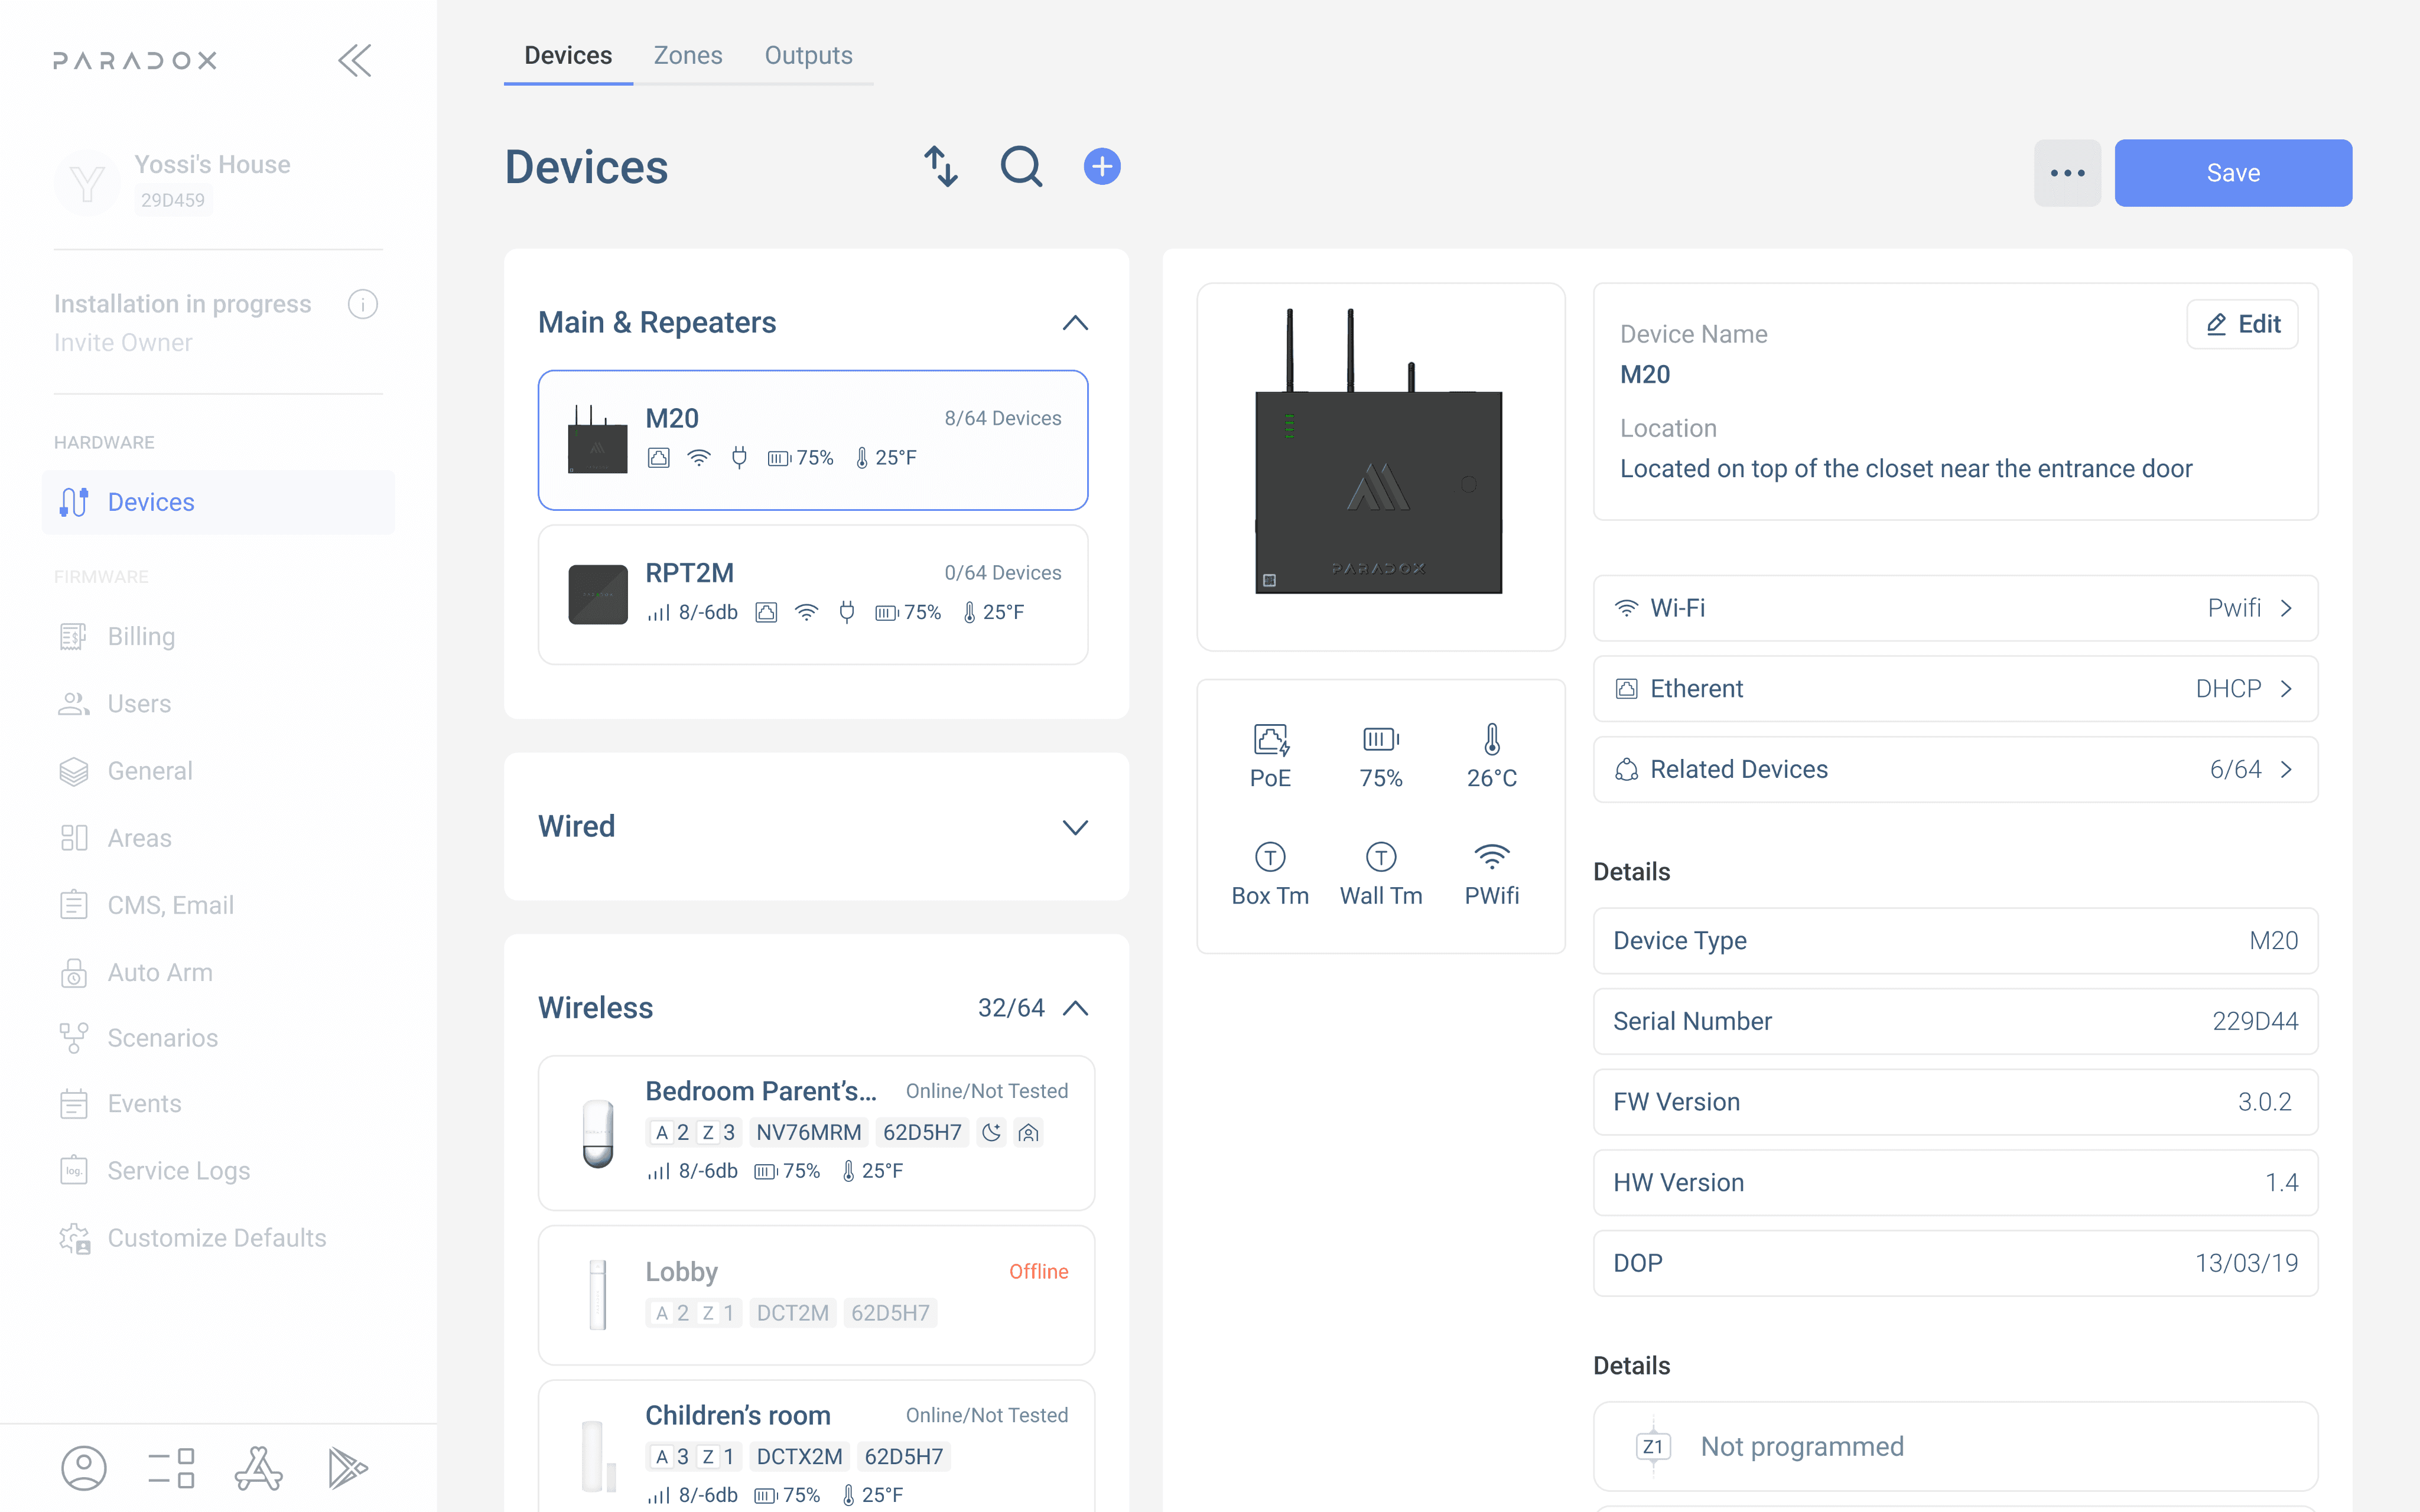Click Edit device name button
This screenshot has height=1512, width=2420.
point(2242,324)
